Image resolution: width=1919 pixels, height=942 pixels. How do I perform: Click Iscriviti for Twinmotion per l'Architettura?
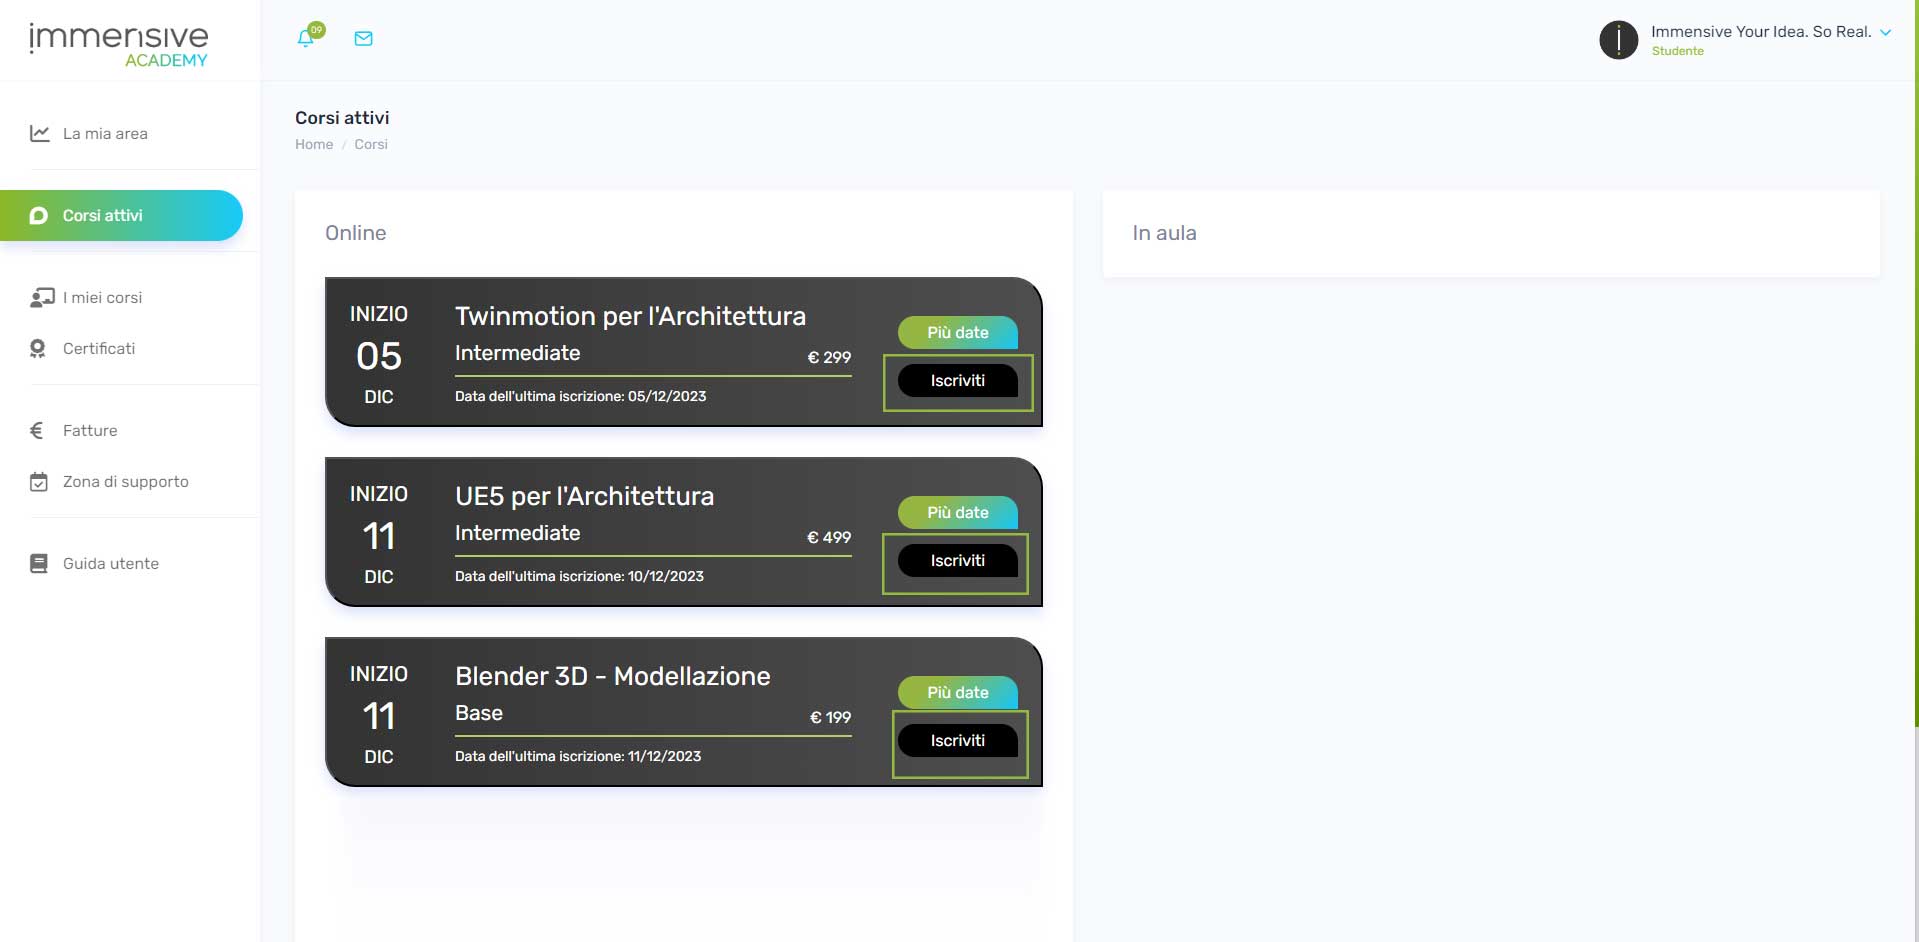[x=957, y=381]
